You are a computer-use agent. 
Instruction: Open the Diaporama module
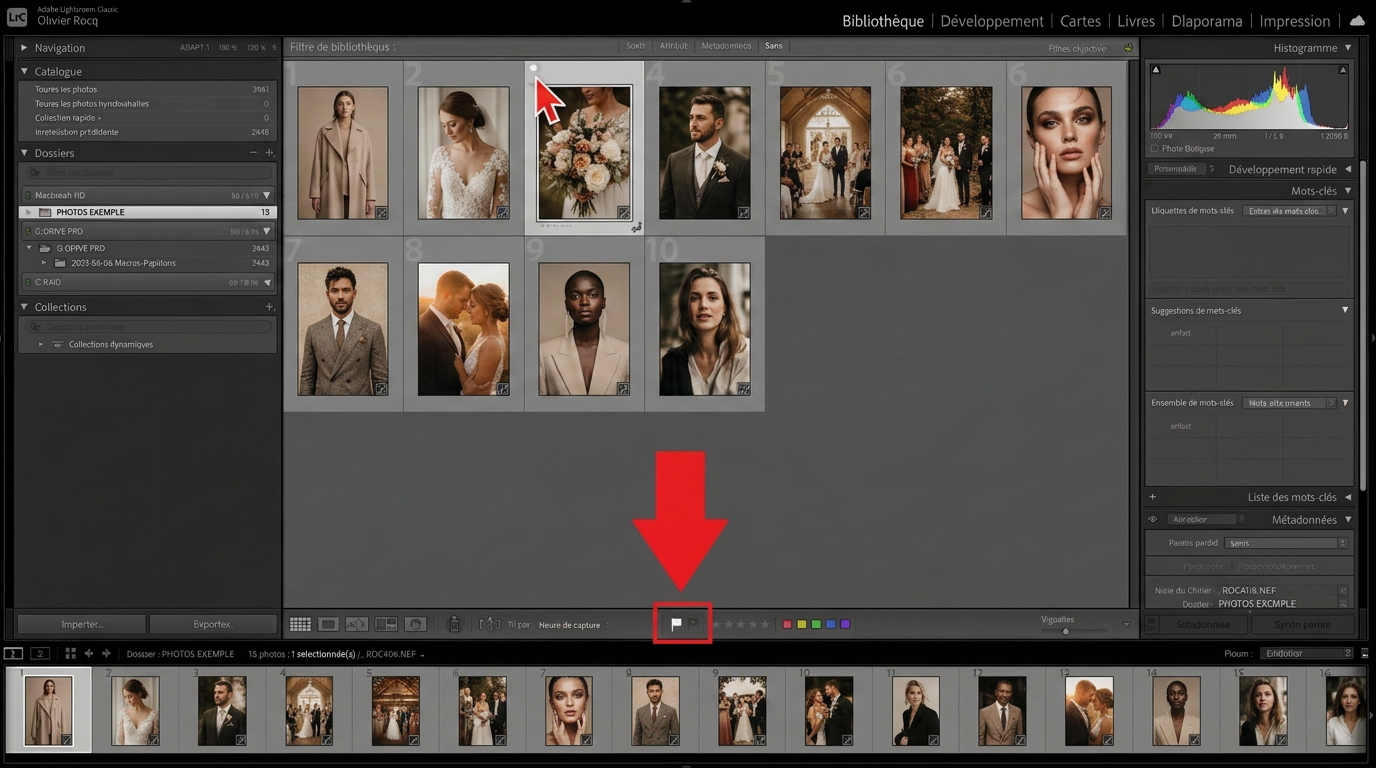[x=1207, y=21]
